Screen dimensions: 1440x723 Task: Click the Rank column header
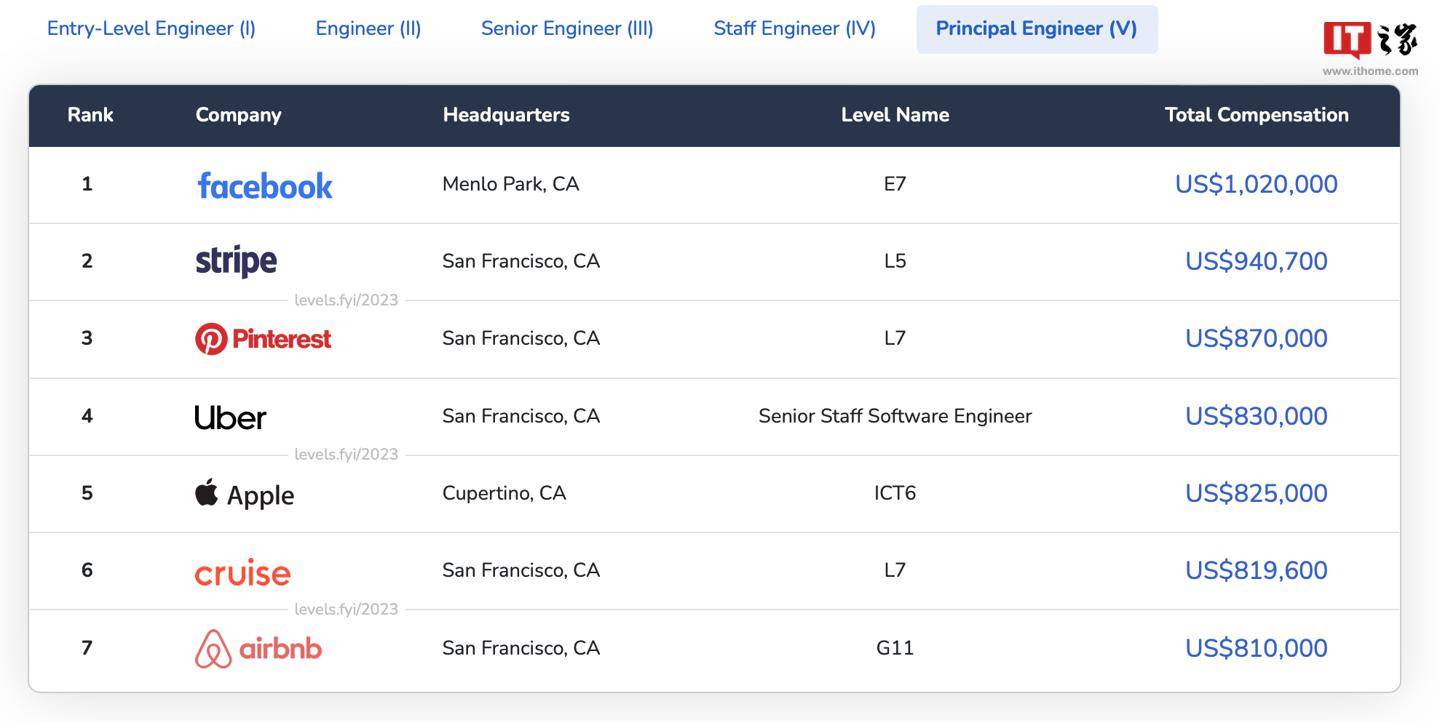point(90,115)
